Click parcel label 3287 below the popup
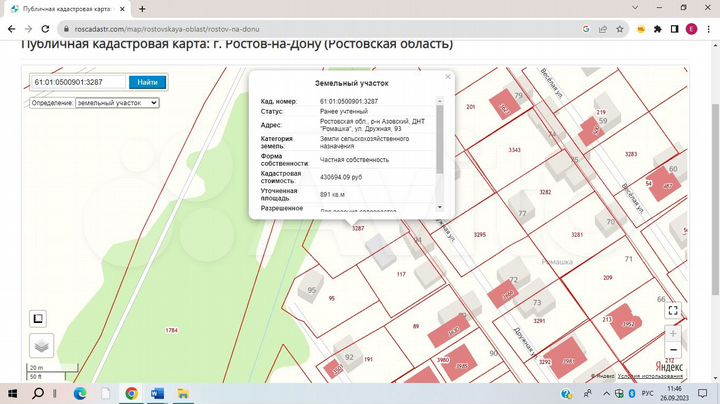This screenshot has width=720, height=404. click(x=358, y=228)
